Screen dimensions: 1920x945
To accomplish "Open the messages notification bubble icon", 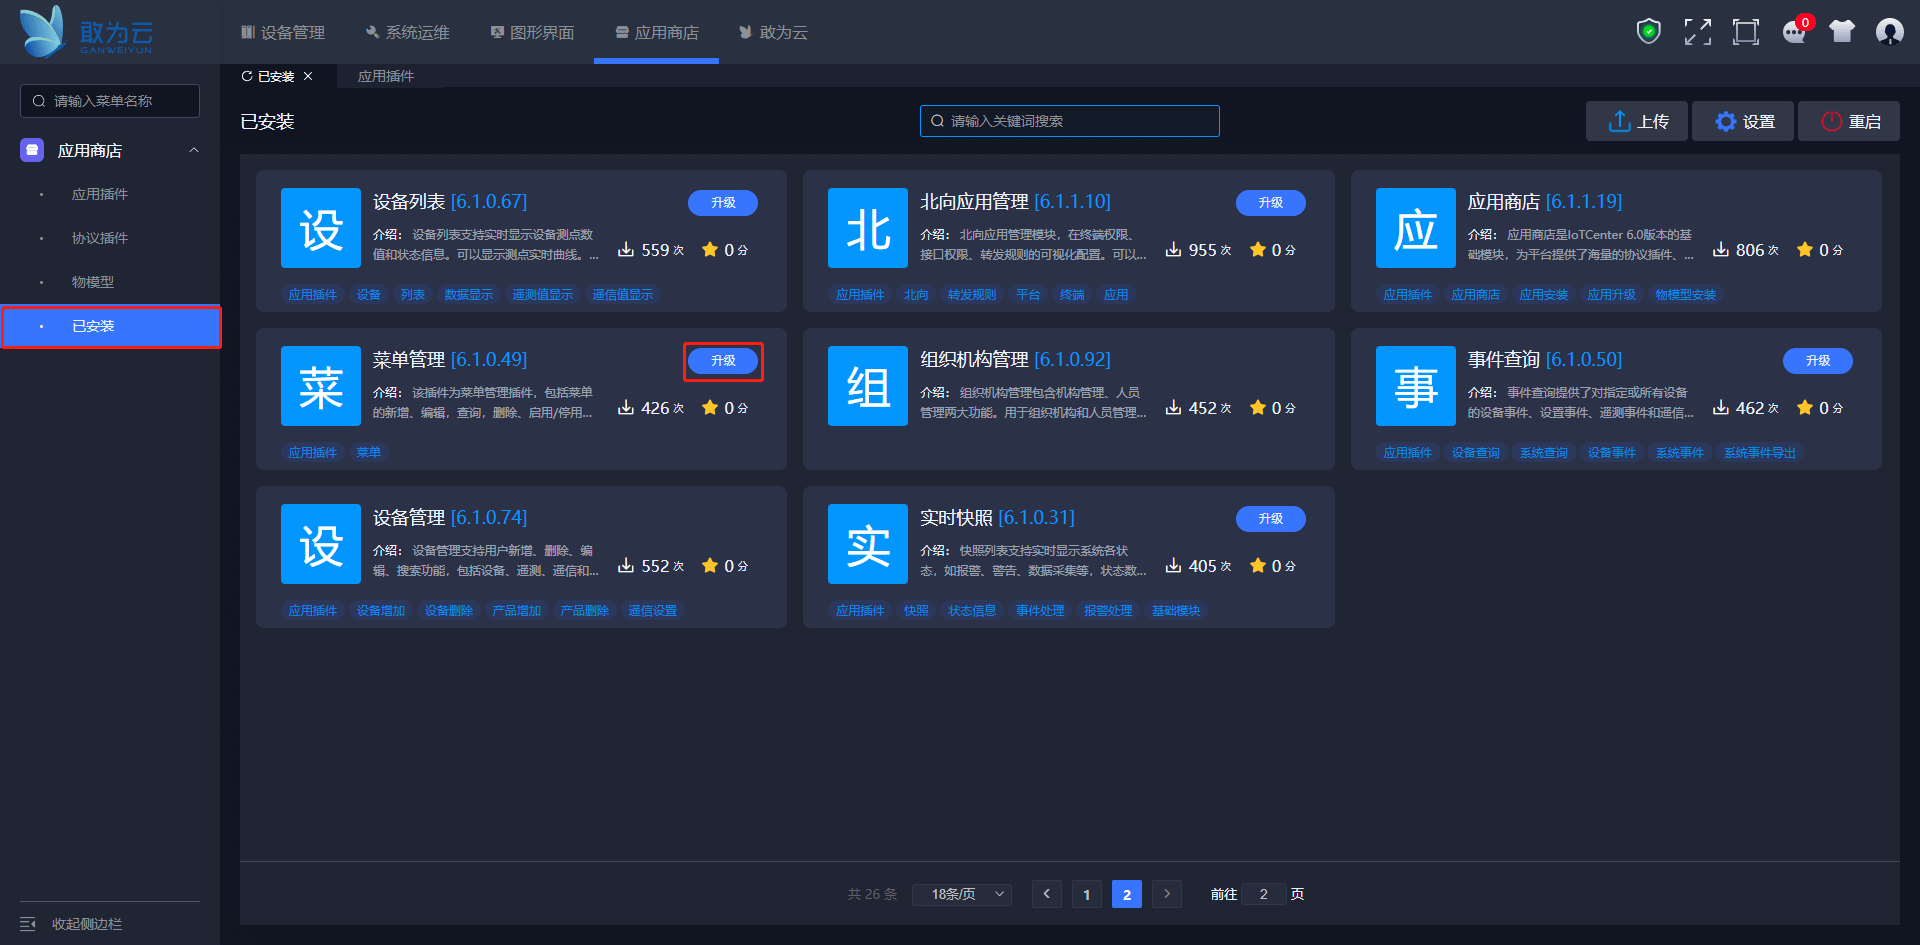I will click(x=1794, y=32).
